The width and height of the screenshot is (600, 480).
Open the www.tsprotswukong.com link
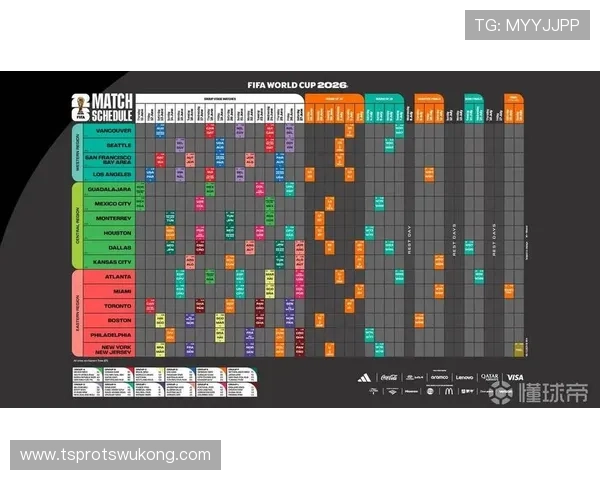click(116, 455)
